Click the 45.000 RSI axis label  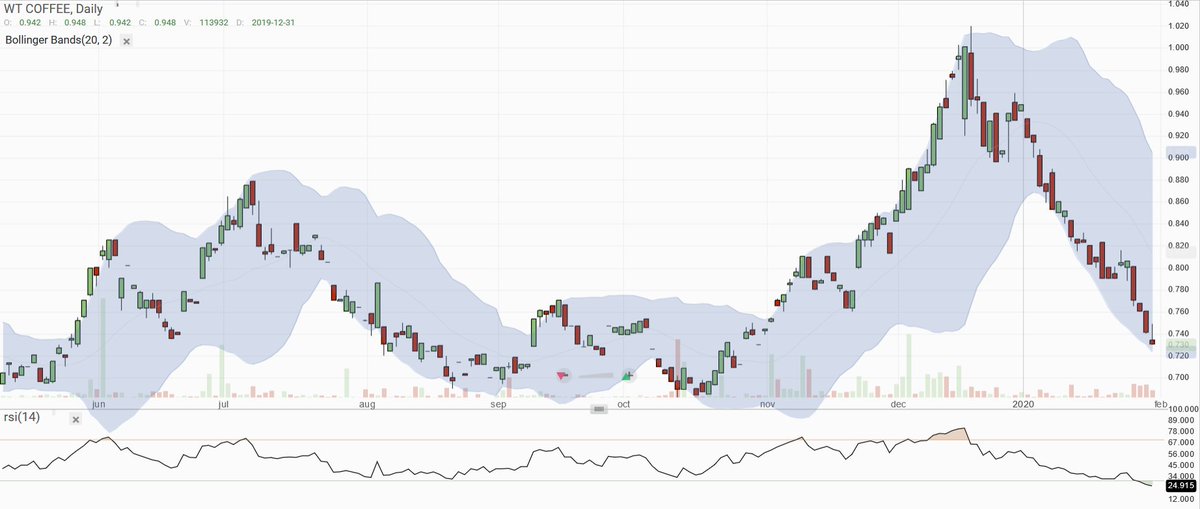[1181, 464]
